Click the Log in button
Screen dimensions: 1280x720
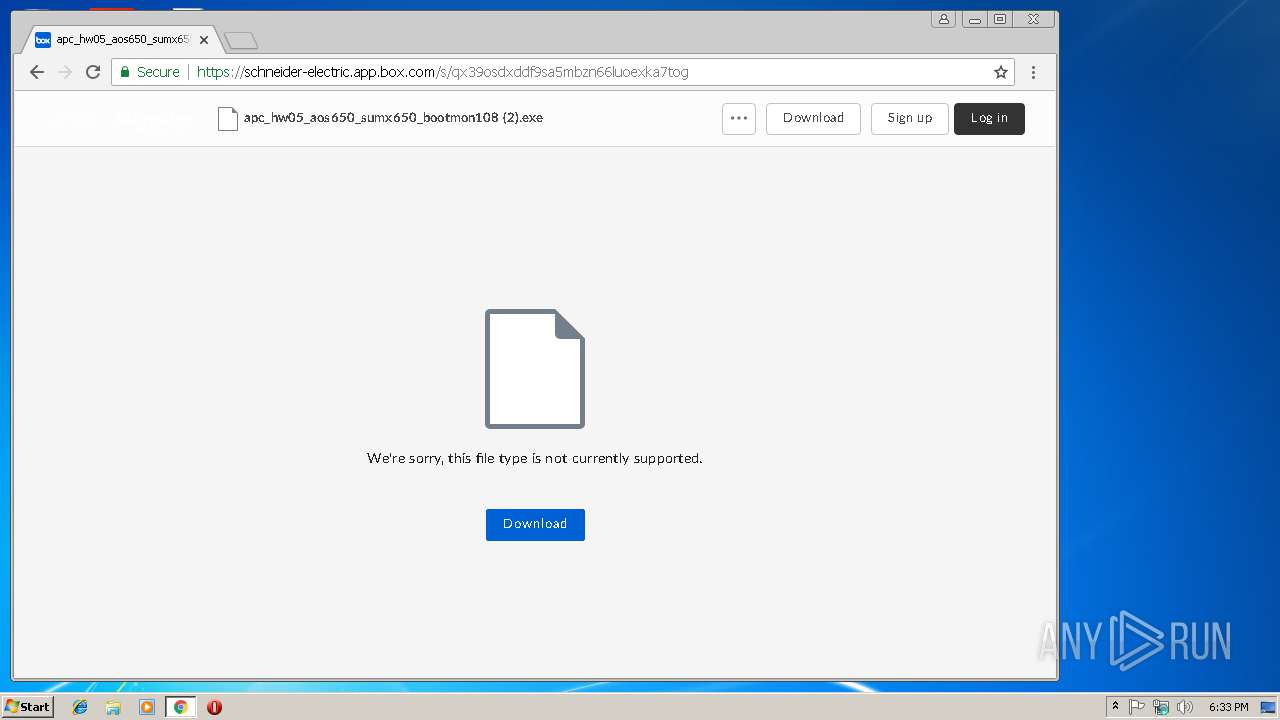pyautogui.click(x=989, y=118)
